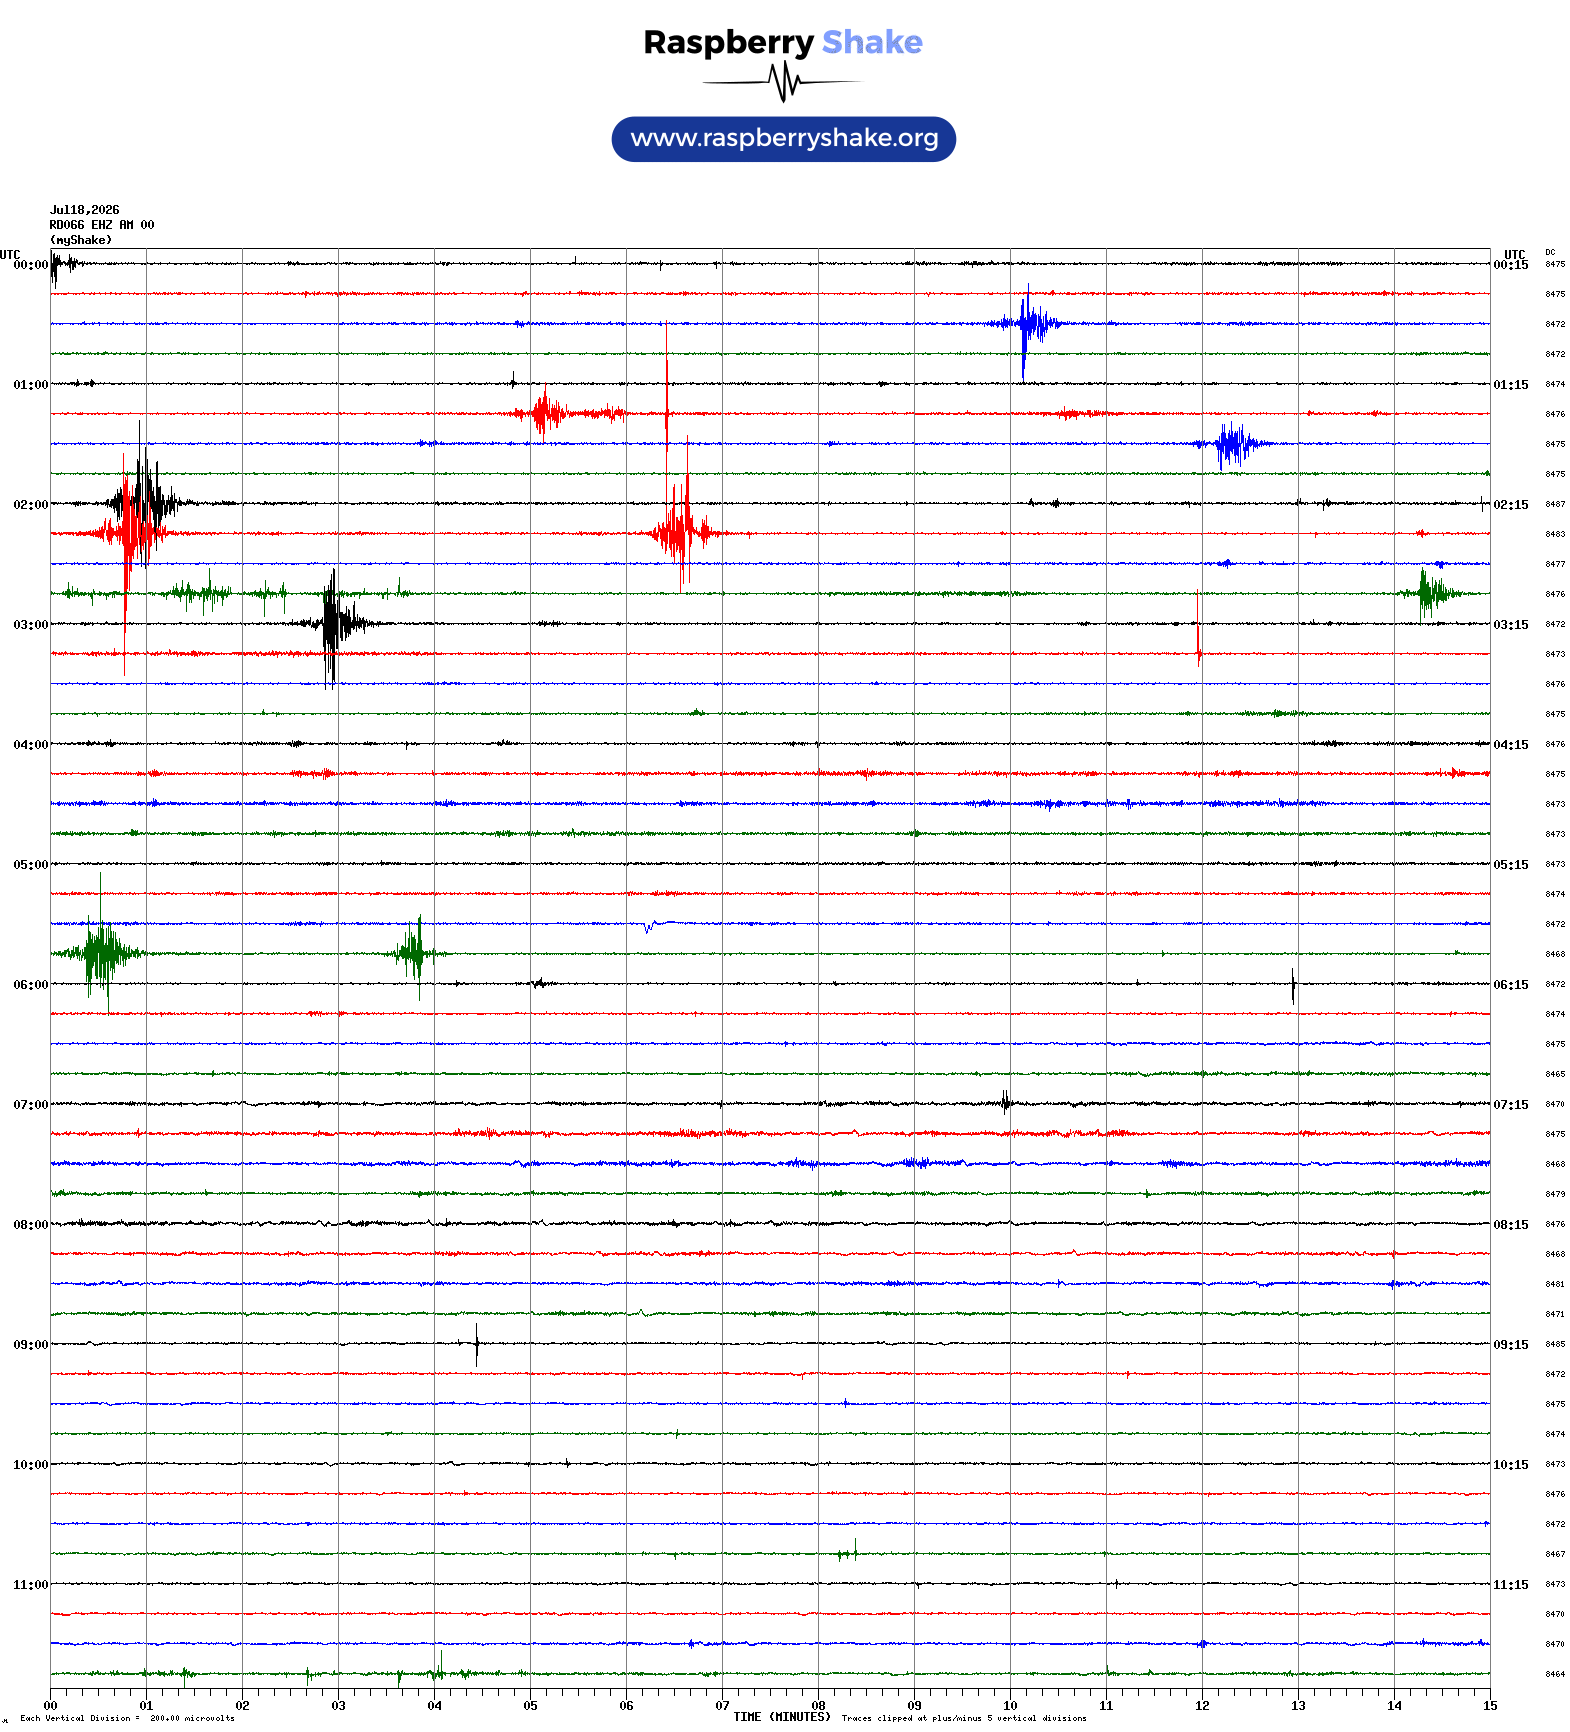Click the 05:15 end-time label
Image resolution: width=1570 pixels, height=1732 pixels.
point(1511,865)
